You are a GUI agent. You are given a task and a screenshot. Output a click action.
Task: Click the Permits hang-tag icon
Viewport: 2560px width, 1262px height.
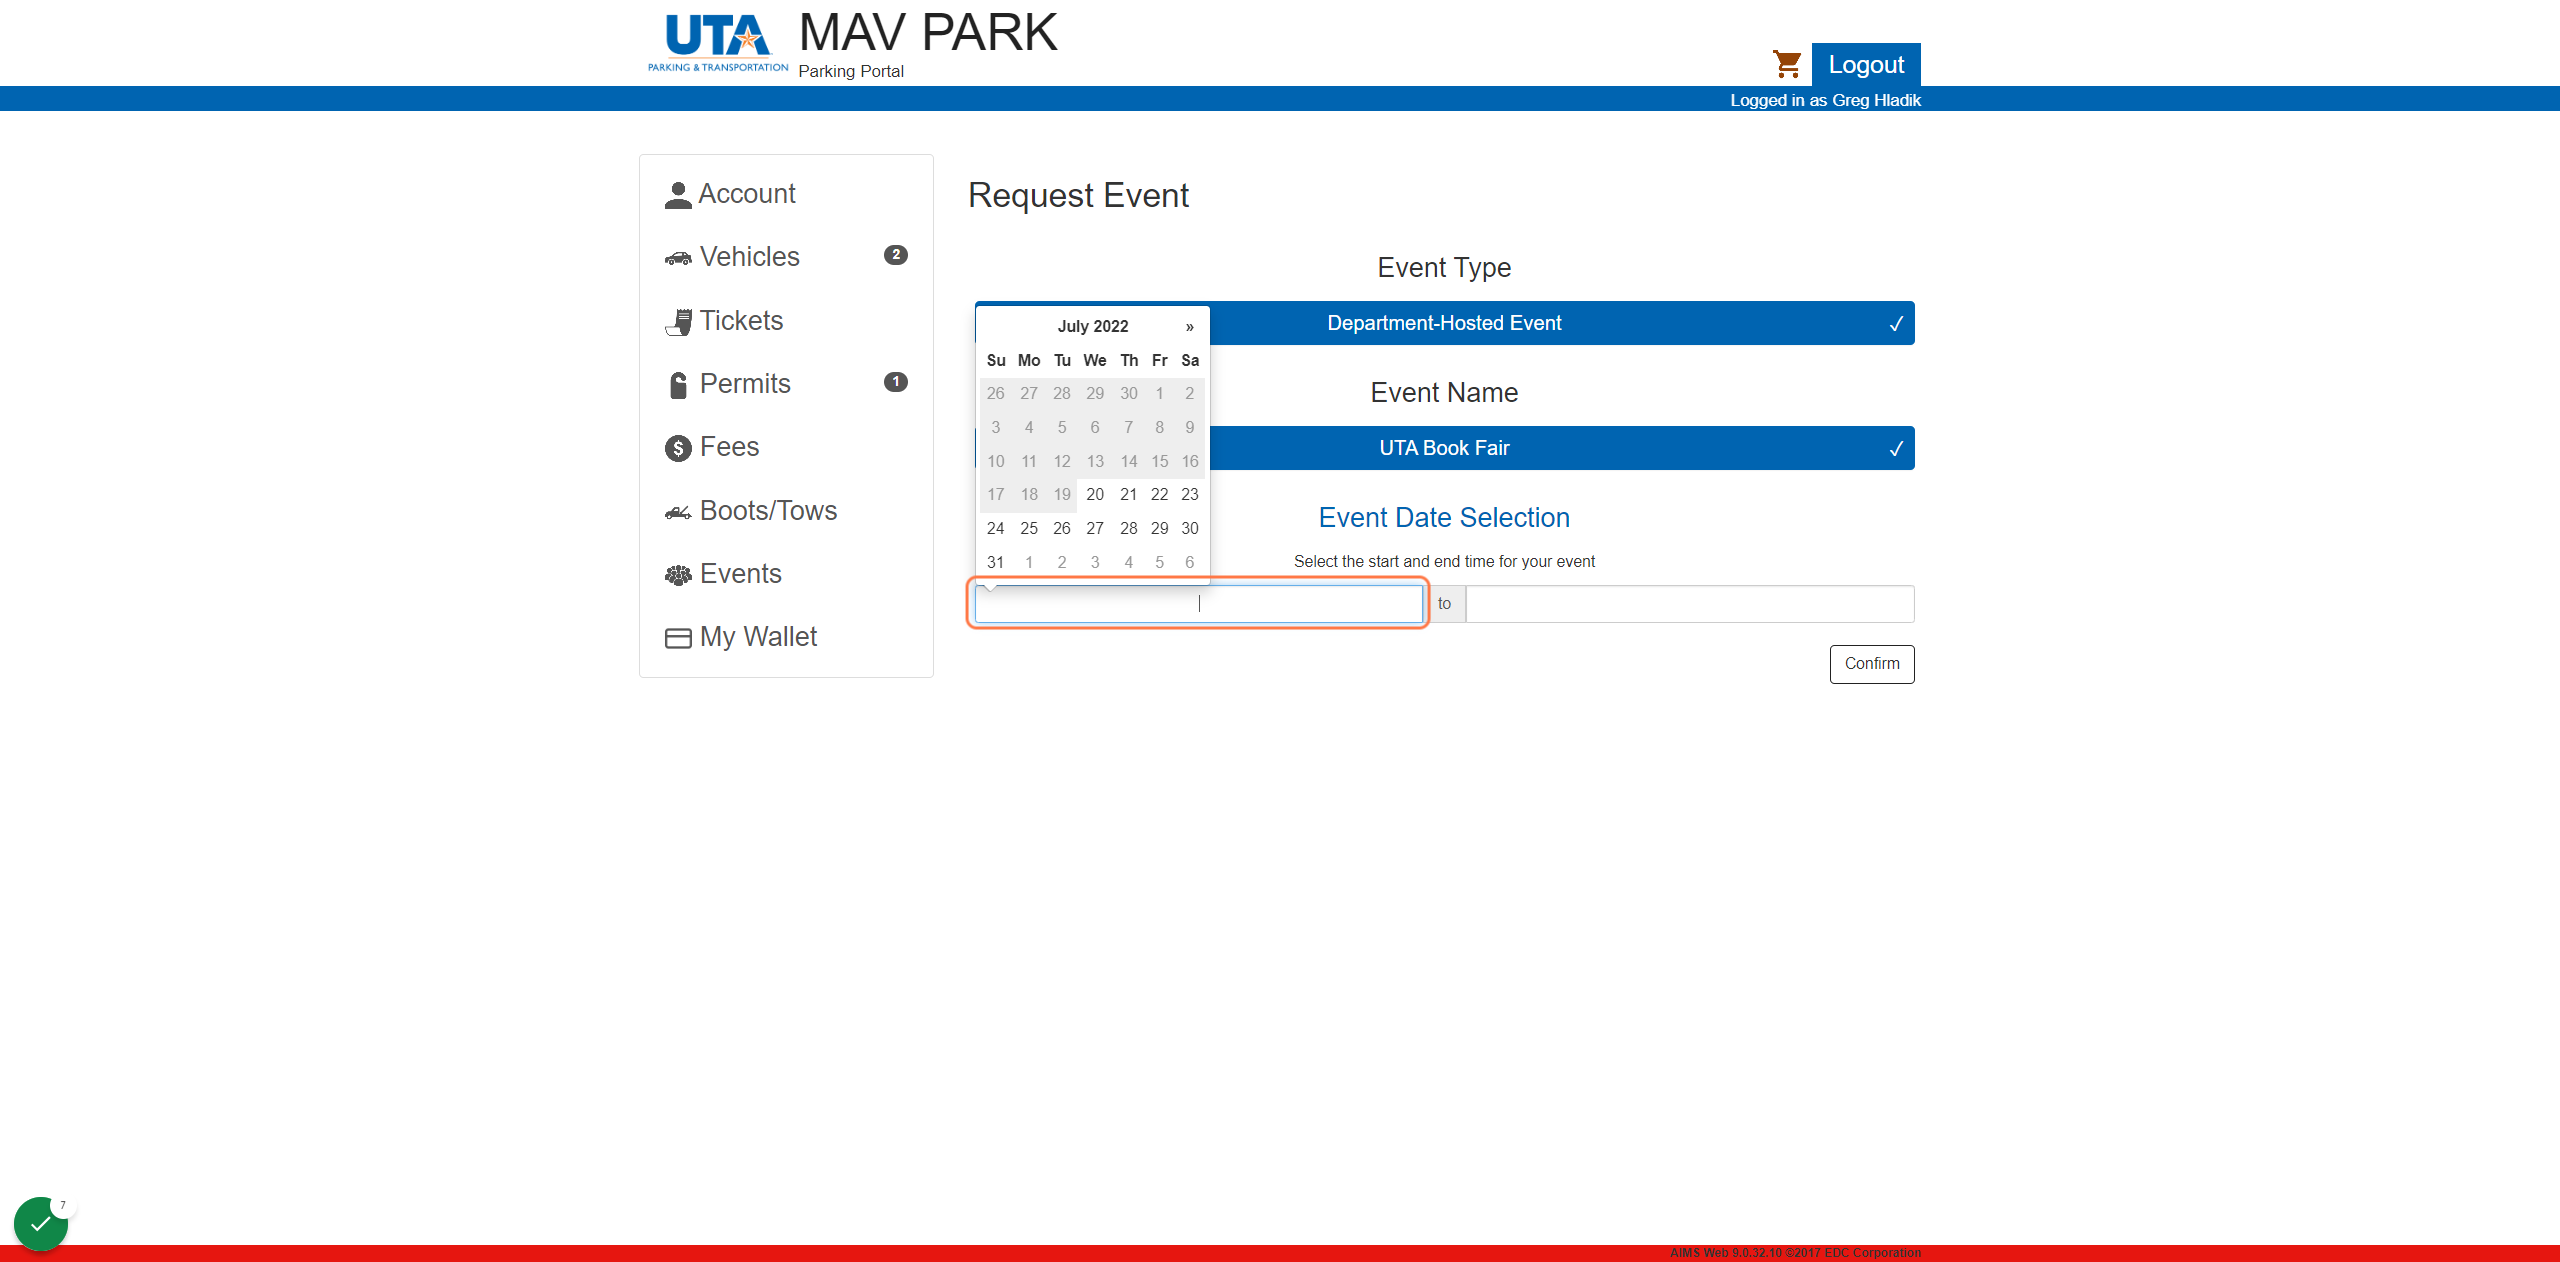tap(678, 385)
